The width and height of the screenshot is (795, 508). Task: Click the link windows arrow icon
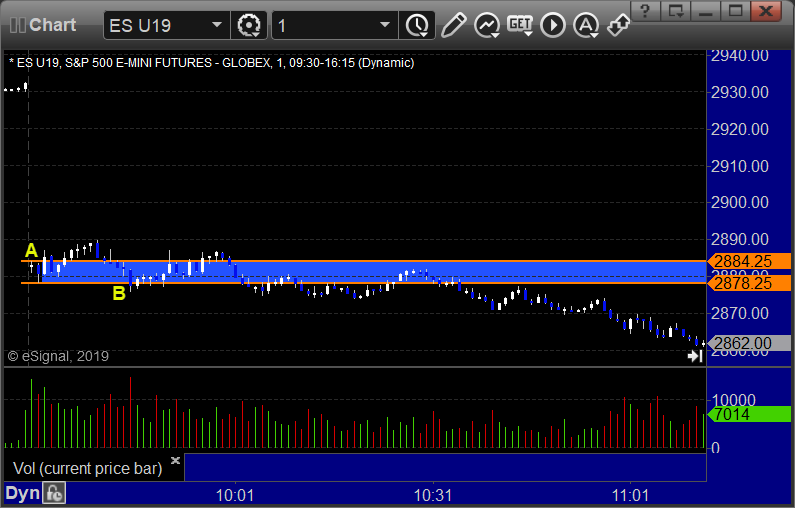pos(619,25)
